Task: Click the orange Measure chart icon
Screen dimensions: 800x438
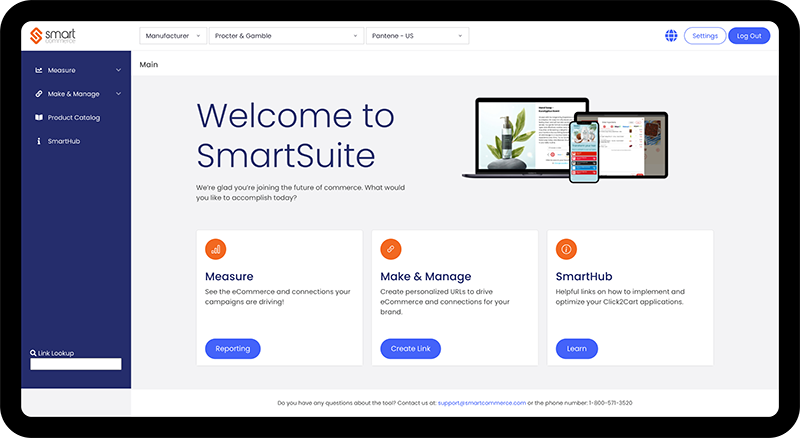Action: click(x=215, y=249)
